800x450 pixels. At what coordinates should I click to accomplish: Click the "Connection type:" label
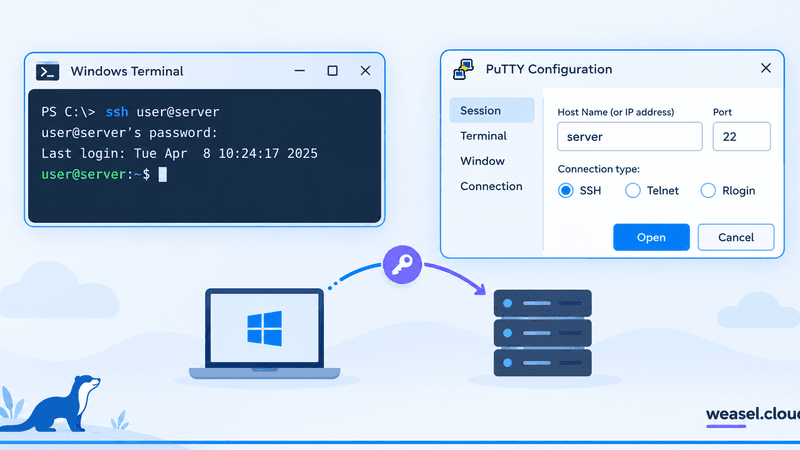point(598,169)
